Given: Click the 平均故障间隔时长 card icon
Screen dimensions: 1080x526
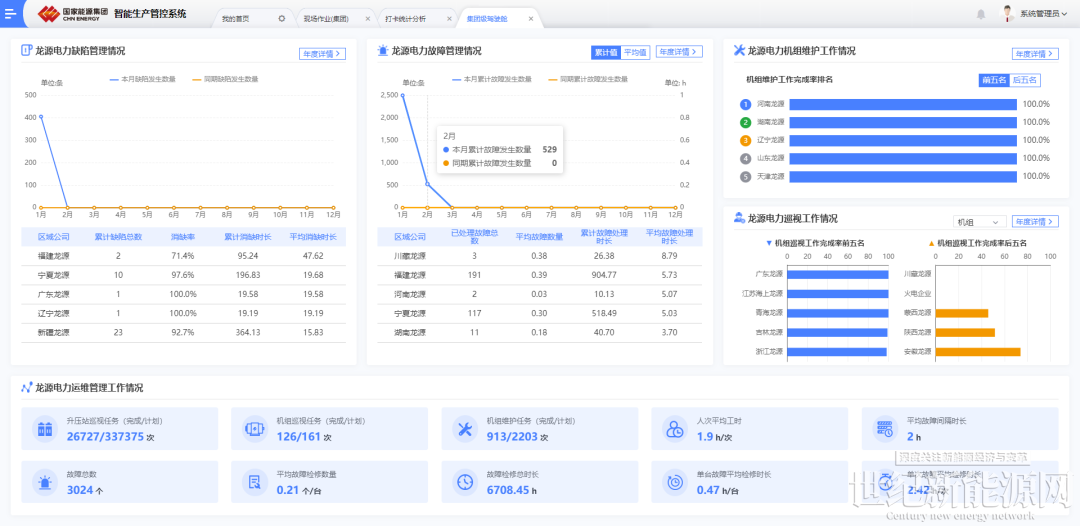Looking at the screenshot, I should (884, 429).
